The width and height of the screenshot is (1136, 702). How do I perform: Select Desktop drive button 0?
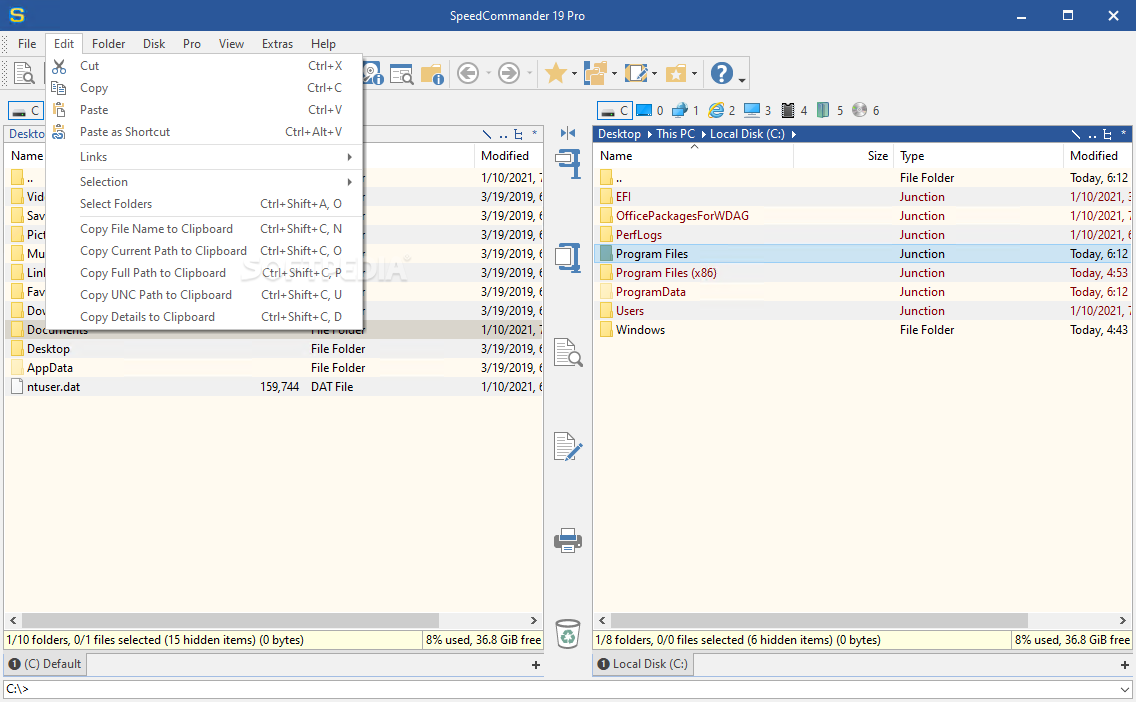click(x=650, y=111)
